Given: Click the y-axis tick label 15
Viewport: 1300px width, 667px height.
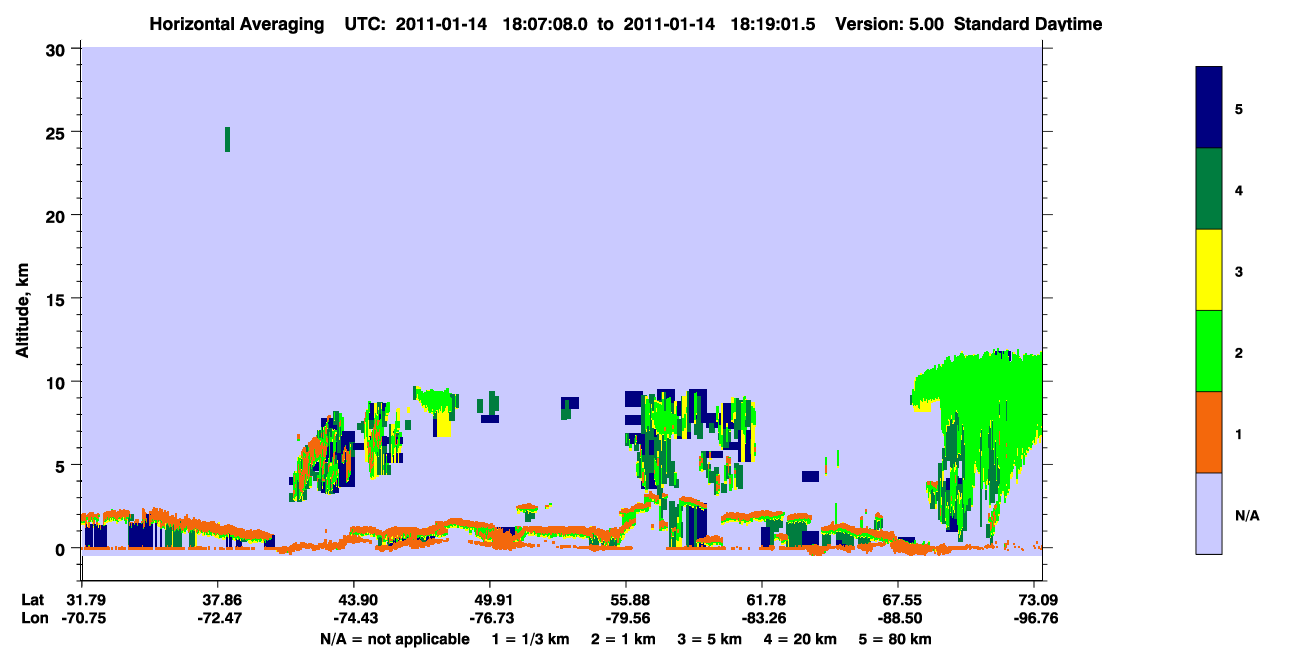Looking at the screenshot, I should [x=58, y=299].
